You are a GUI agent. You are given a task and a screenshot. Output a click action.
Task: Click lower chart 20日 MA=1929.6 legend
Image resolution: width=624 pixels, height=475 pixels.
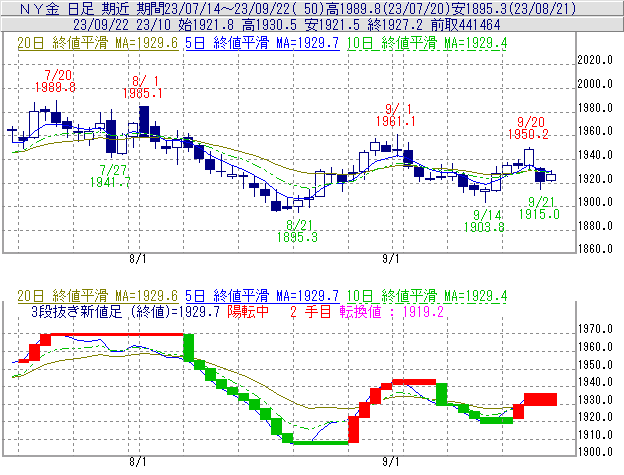98,296
